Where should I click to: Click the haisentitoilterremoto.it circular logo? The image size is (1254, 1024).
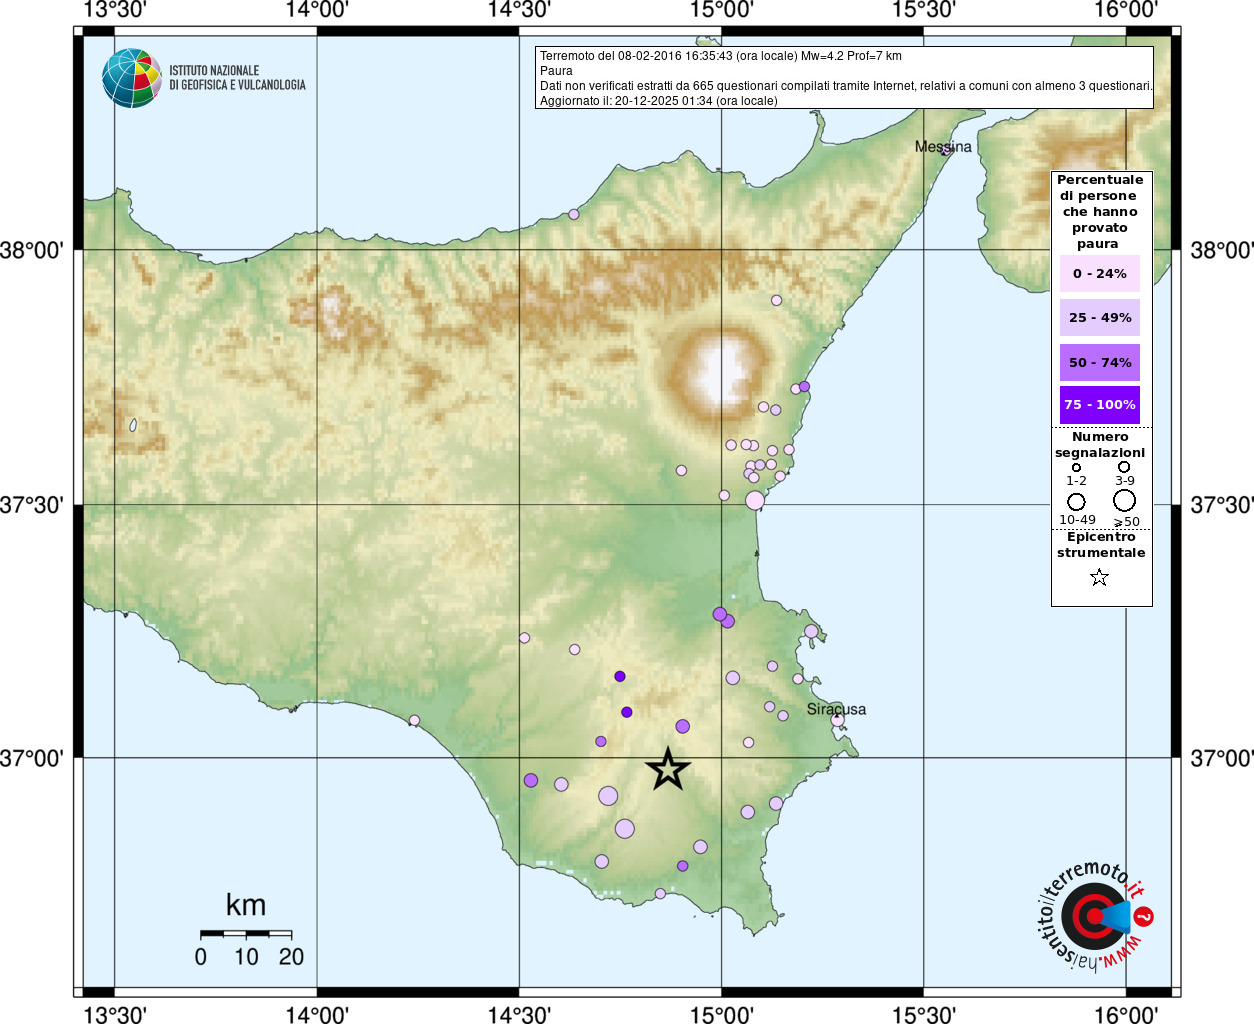click(x=1094, y=915)
